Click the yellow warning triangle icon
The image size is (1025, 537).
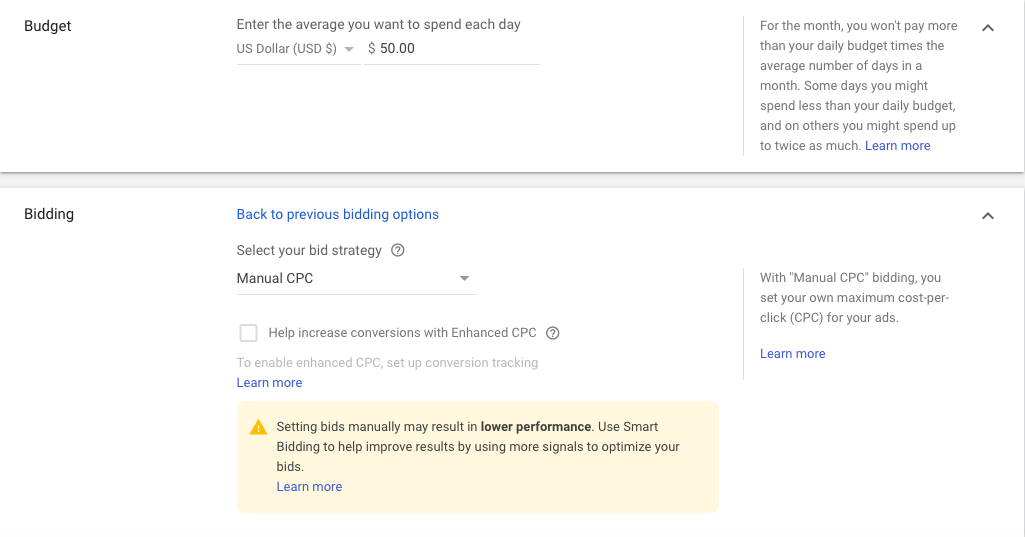coord(258,427)
